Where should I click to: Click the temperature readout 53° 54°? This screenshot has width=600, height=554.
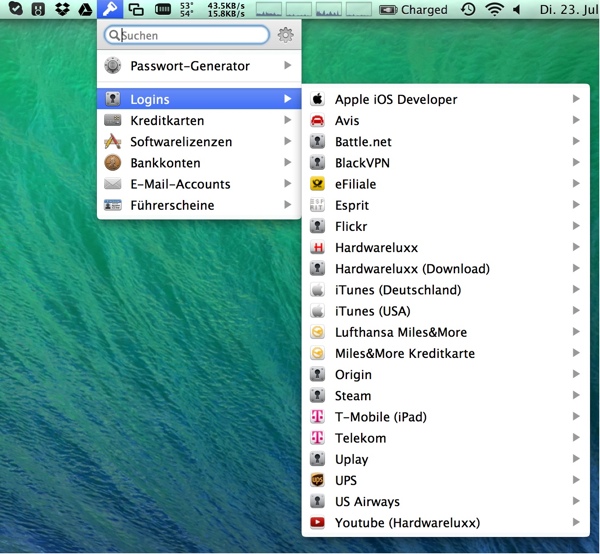(x=186, y=10)
